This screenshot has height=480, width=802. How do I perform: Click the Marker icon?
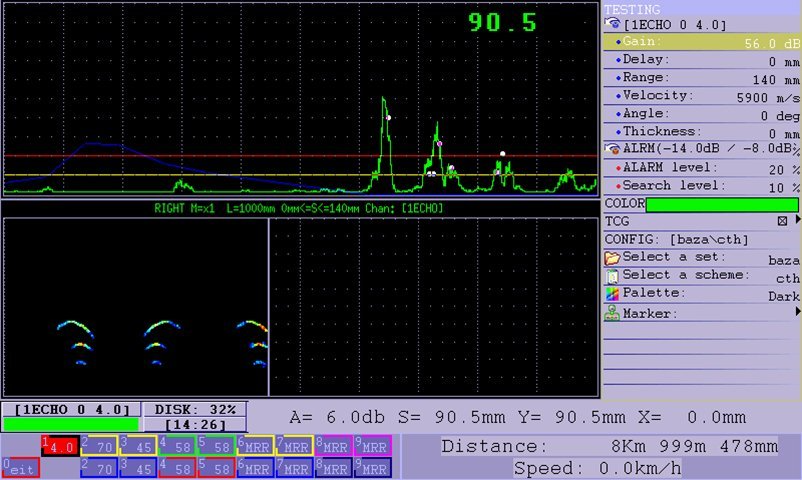(x=612, y=313)
